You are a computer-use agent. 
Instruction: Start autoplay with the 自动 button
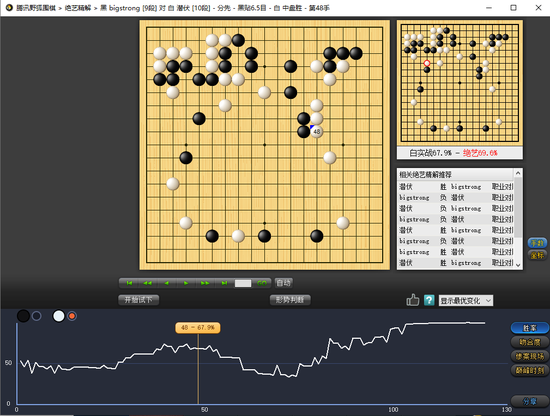283,283
